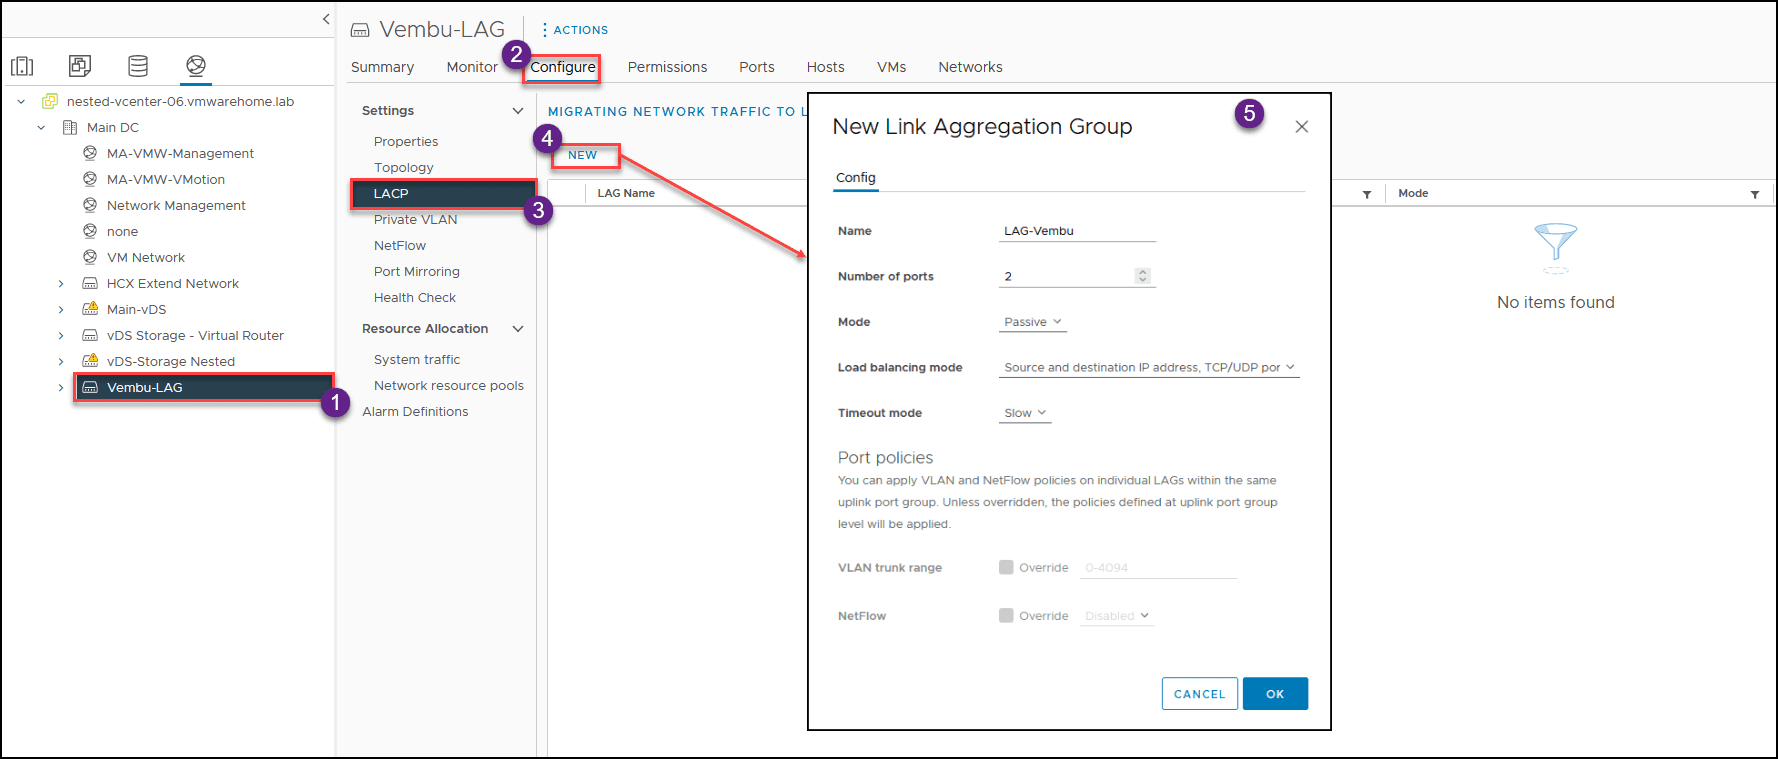
Task: Collapse nested-vcenter-06.vmwarehome.lab tree node
Action: pos(21,101)
